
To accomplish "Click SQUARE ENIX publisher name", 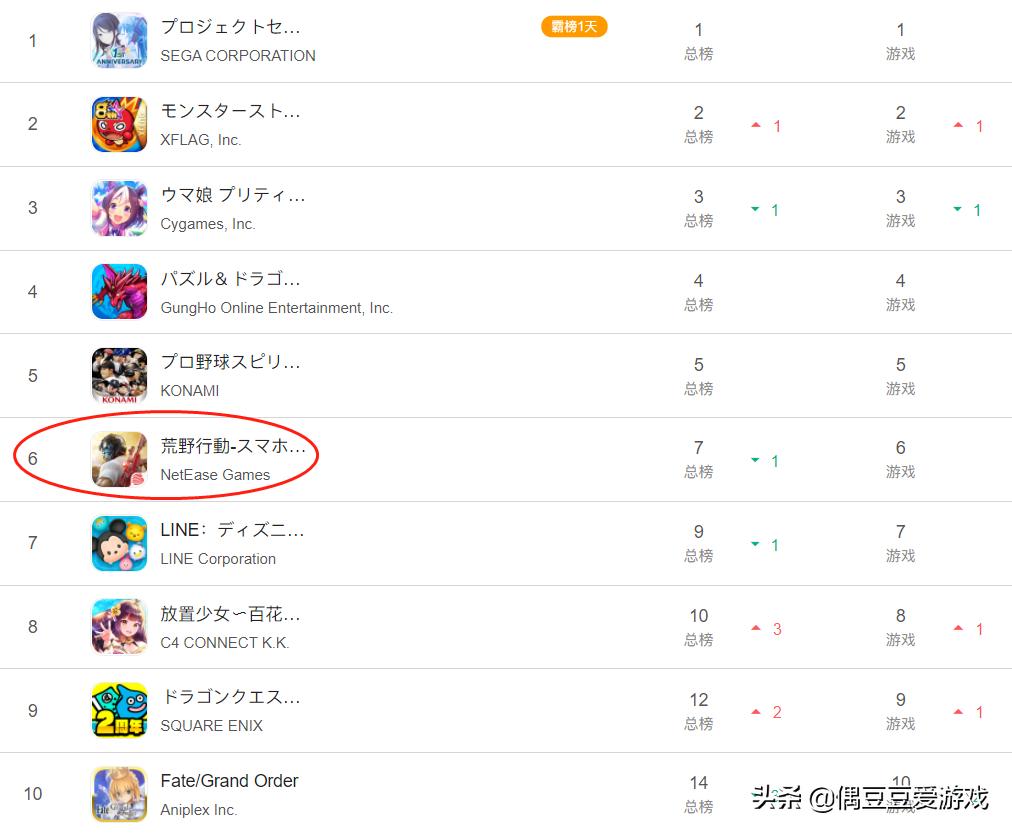I will click(x=211, y=726).
